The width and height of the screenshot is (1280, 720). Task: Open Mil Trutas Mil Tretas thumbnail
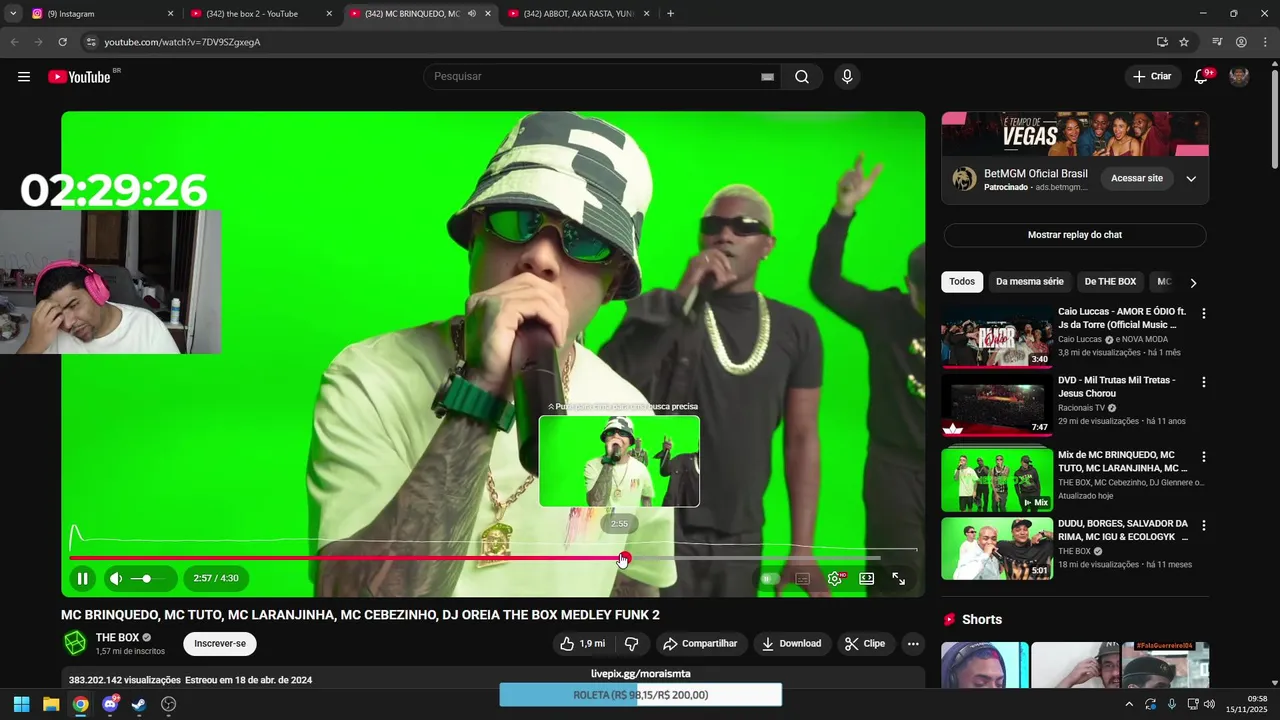(997, 406)
